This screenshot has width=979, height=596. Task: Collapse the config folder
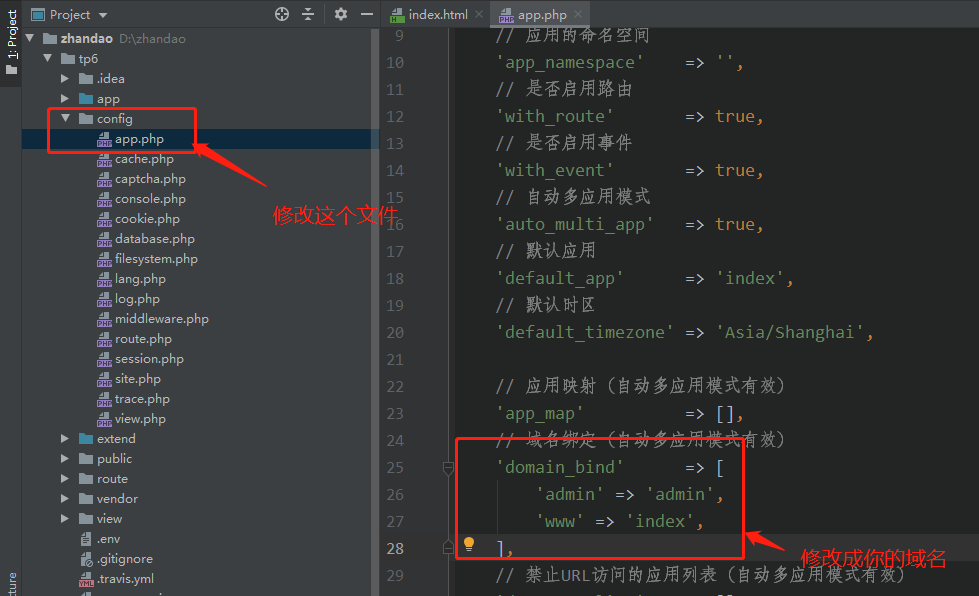point(65,119)
